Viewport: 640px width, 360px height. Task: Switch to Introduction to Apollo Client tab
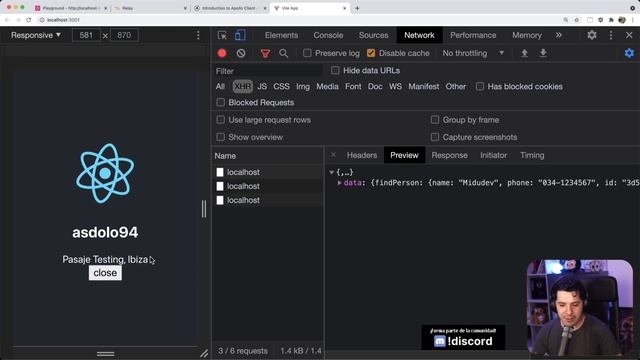coord(229,8)
